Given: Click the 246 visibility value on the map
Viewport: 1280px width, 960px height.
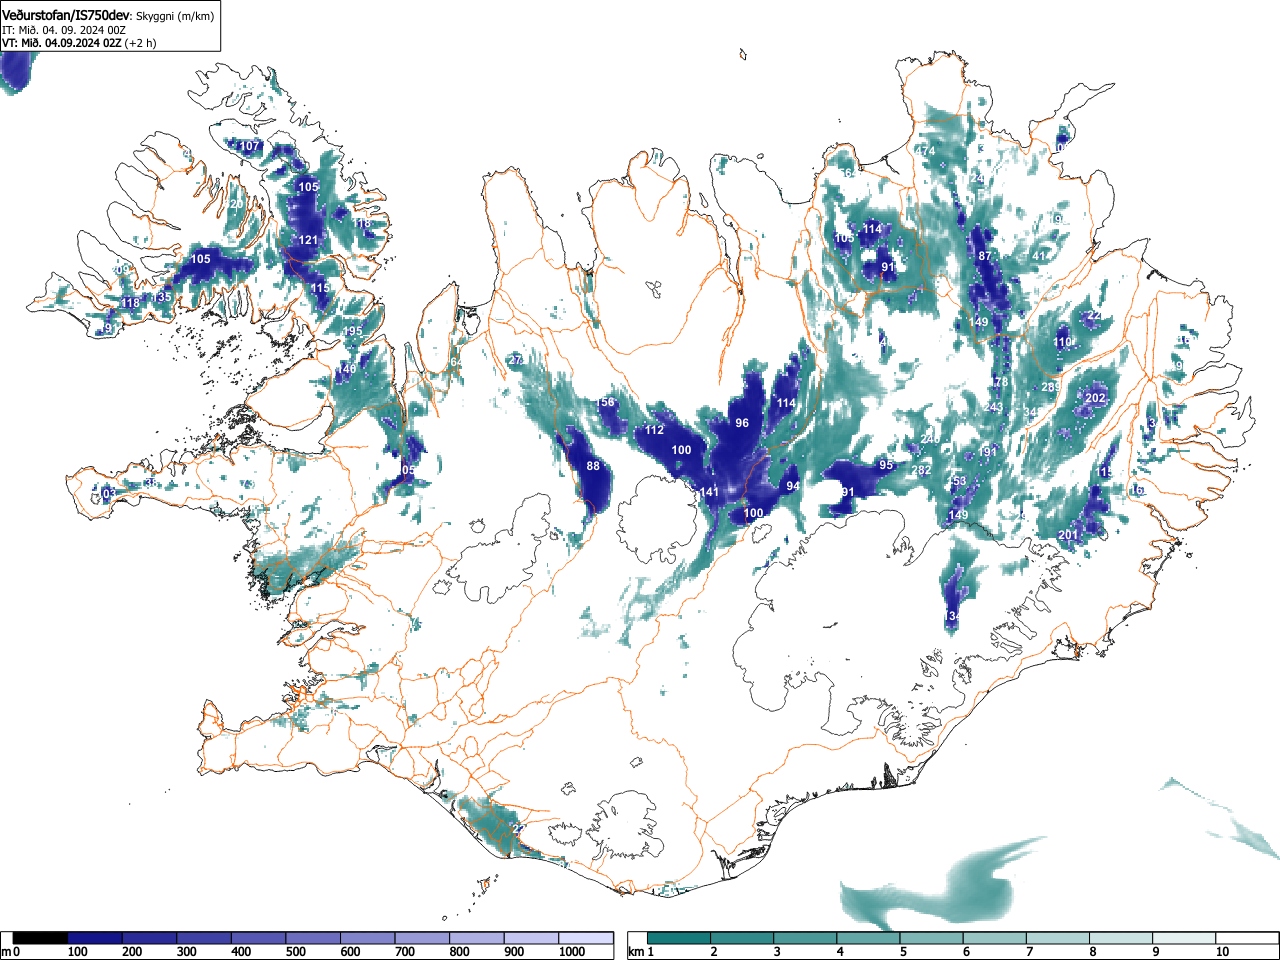Looking at the screenshot, I should tap(930, 440).
